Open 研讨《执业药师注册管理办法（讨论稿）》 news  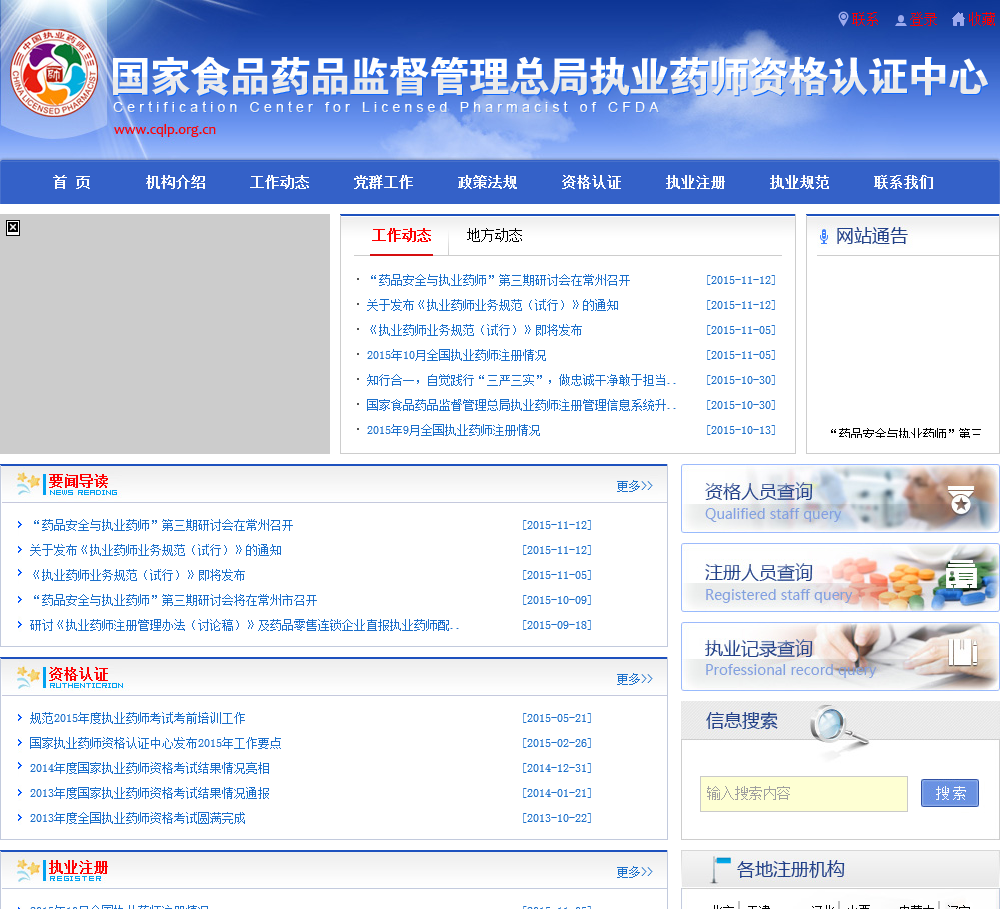pos(244,625)
